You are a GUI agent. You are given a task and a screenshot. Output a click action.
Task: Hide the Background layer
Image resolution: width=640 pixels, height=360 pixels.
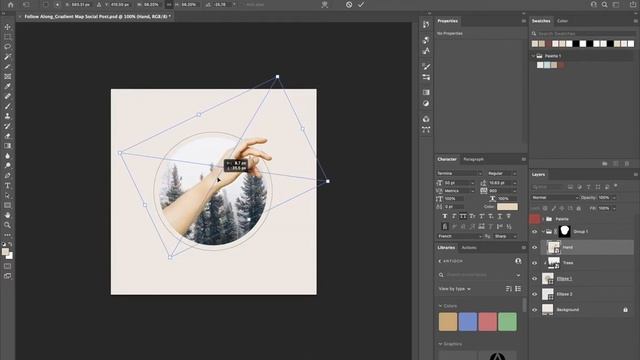click(x=534, y=309)
